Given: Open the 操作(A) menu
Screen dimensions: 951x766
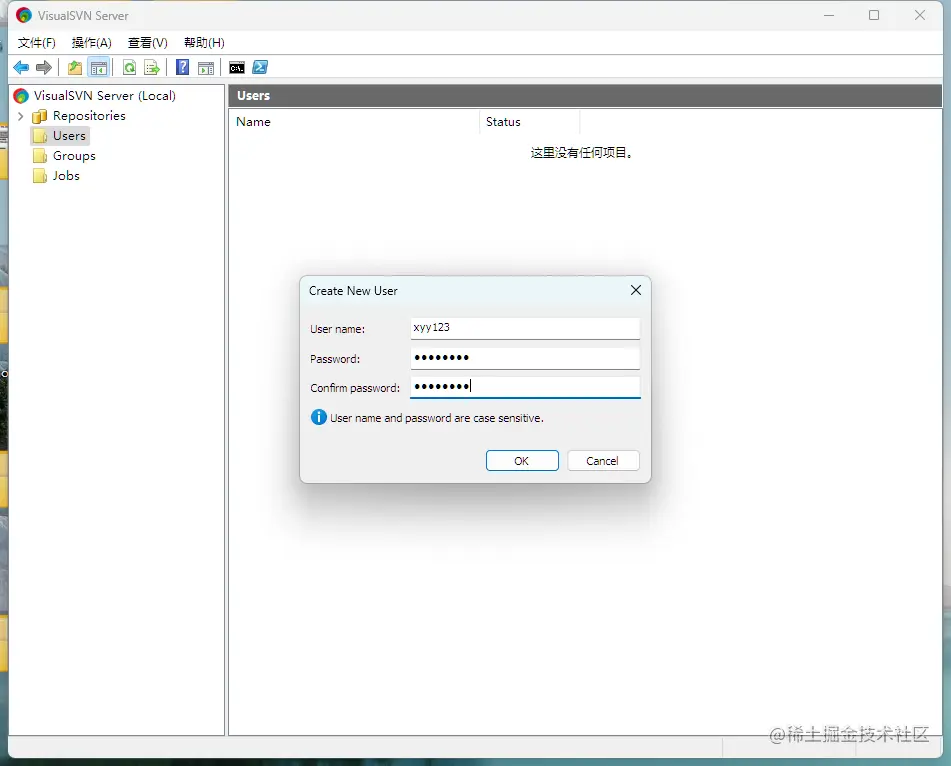Looking at the screenshot, I should pos(92,42).
